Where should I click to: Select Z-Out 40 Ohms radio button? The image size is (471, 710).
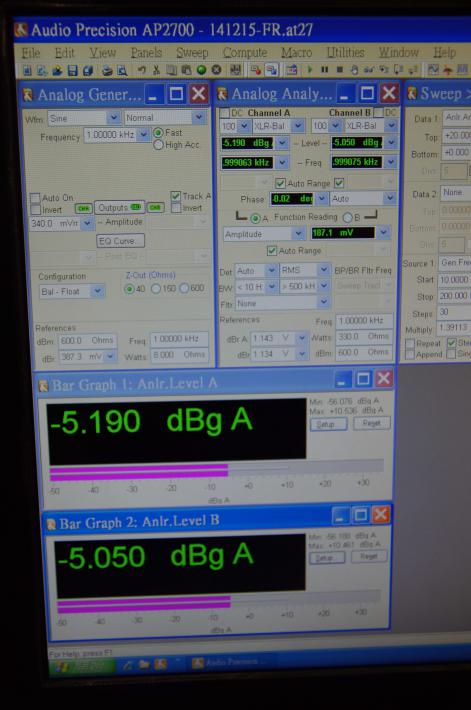(129, 289)
